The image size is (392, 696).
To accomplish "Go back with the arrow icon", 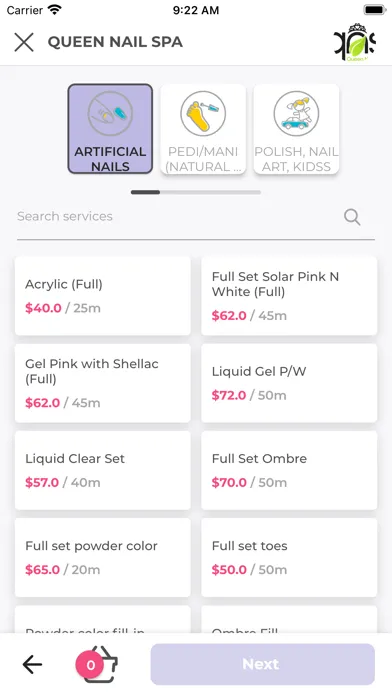I will (32, 664).
